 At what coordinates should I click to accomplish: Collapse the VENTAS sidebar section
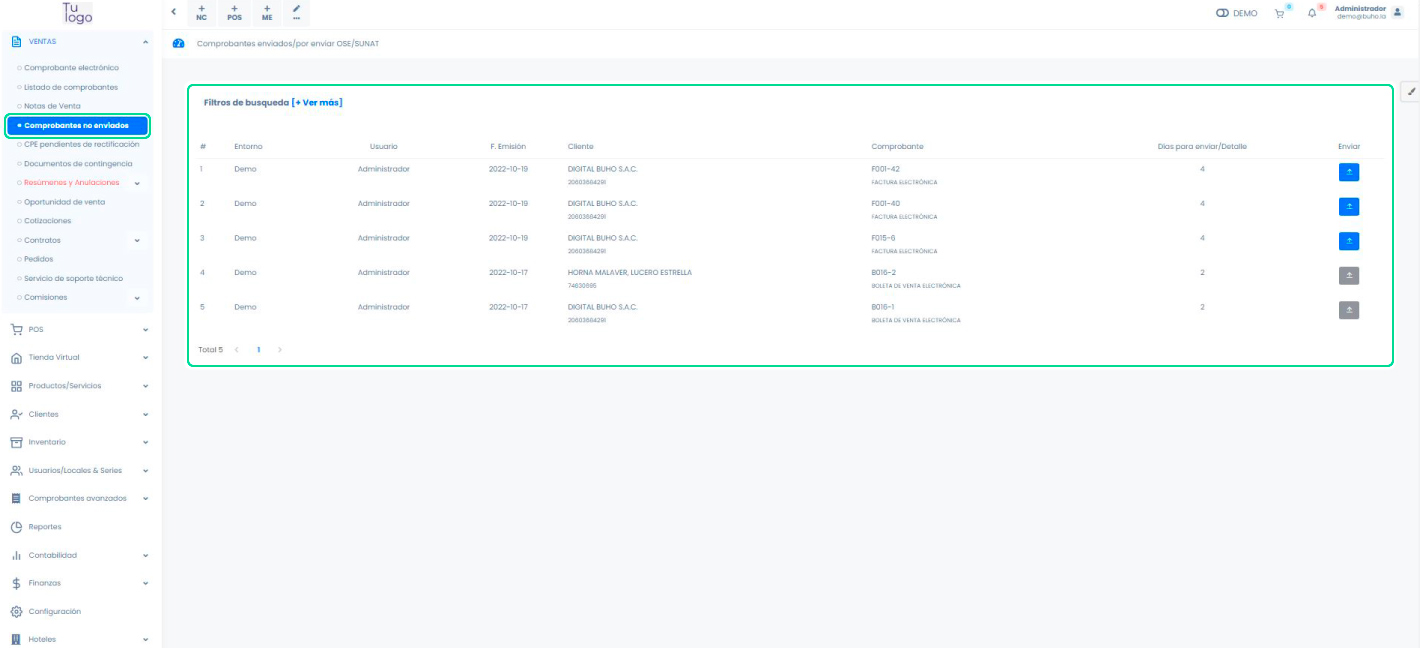click(146, 42)
